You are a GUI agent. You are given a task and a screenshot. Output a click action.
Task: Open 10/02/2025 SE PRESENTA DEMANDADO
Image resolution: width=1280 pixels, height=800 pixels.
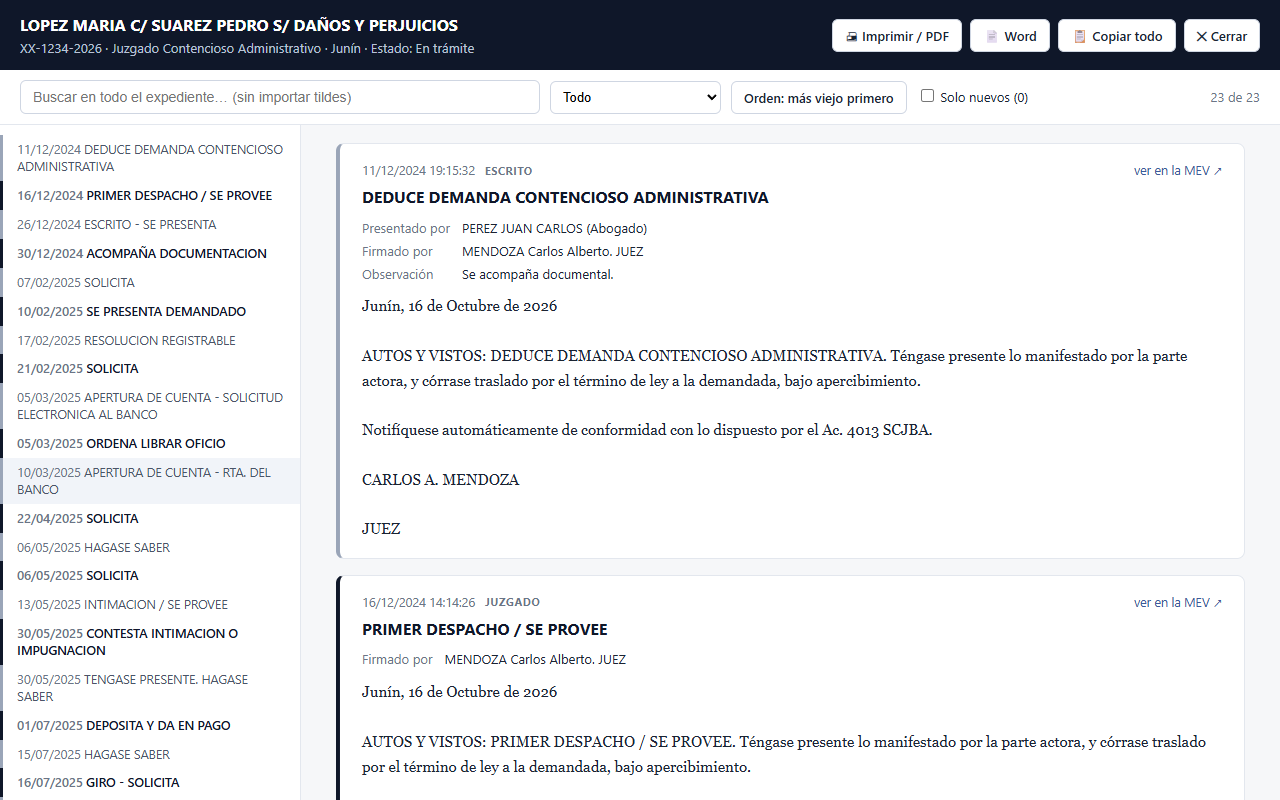tap(150, 312)
